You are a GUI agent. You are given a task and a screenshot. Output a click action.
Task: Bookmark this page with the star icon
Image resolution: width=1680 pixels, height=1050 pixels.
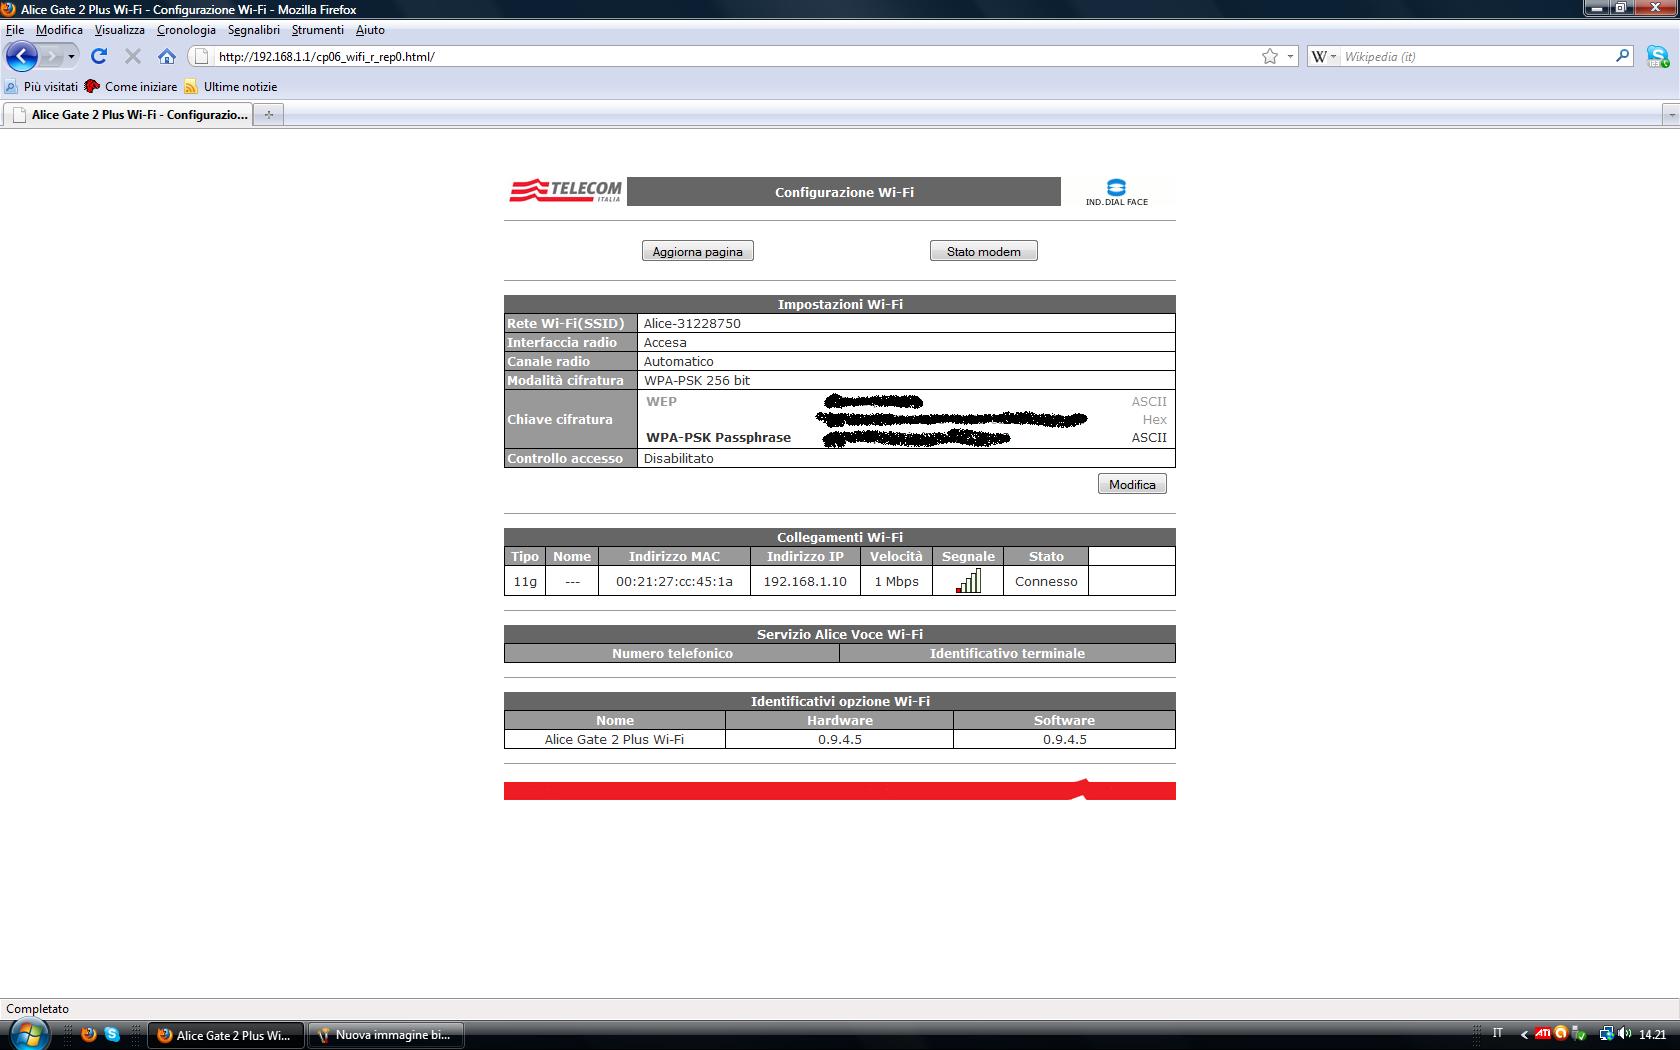pyautogui.click(x=1270, y=57)
